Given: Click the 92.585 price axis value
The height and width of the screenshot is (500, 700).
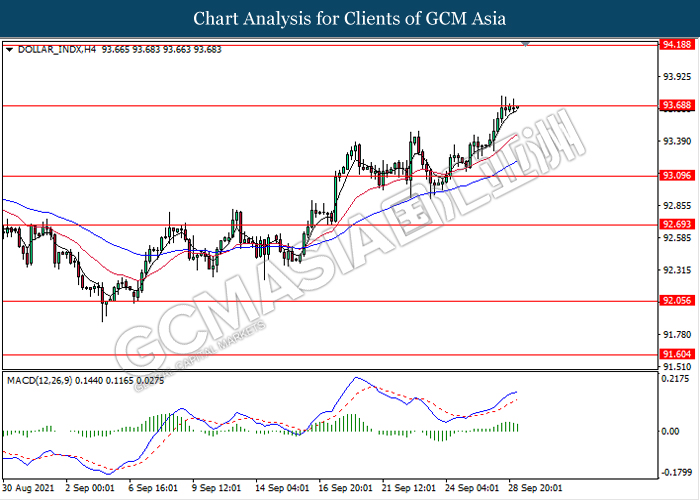Looking at the screenshot, I should 677,238.
